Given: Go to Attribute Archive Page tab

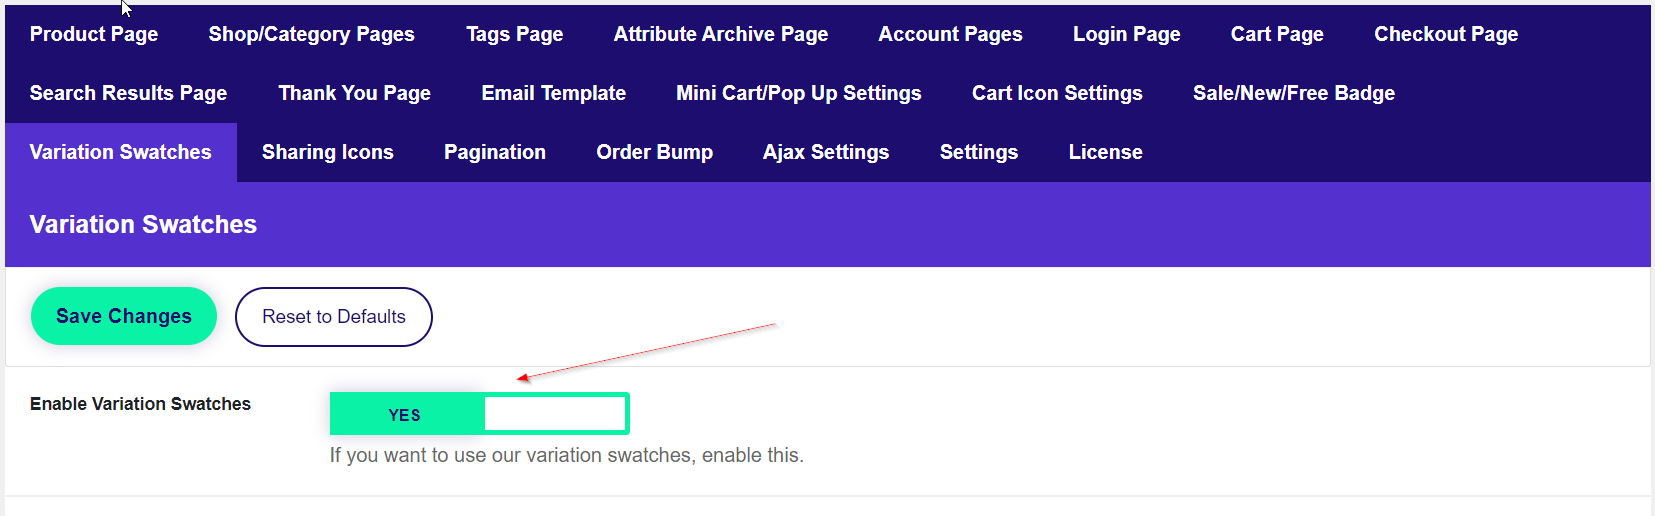Looking at the screenshot, I should 720,34.
